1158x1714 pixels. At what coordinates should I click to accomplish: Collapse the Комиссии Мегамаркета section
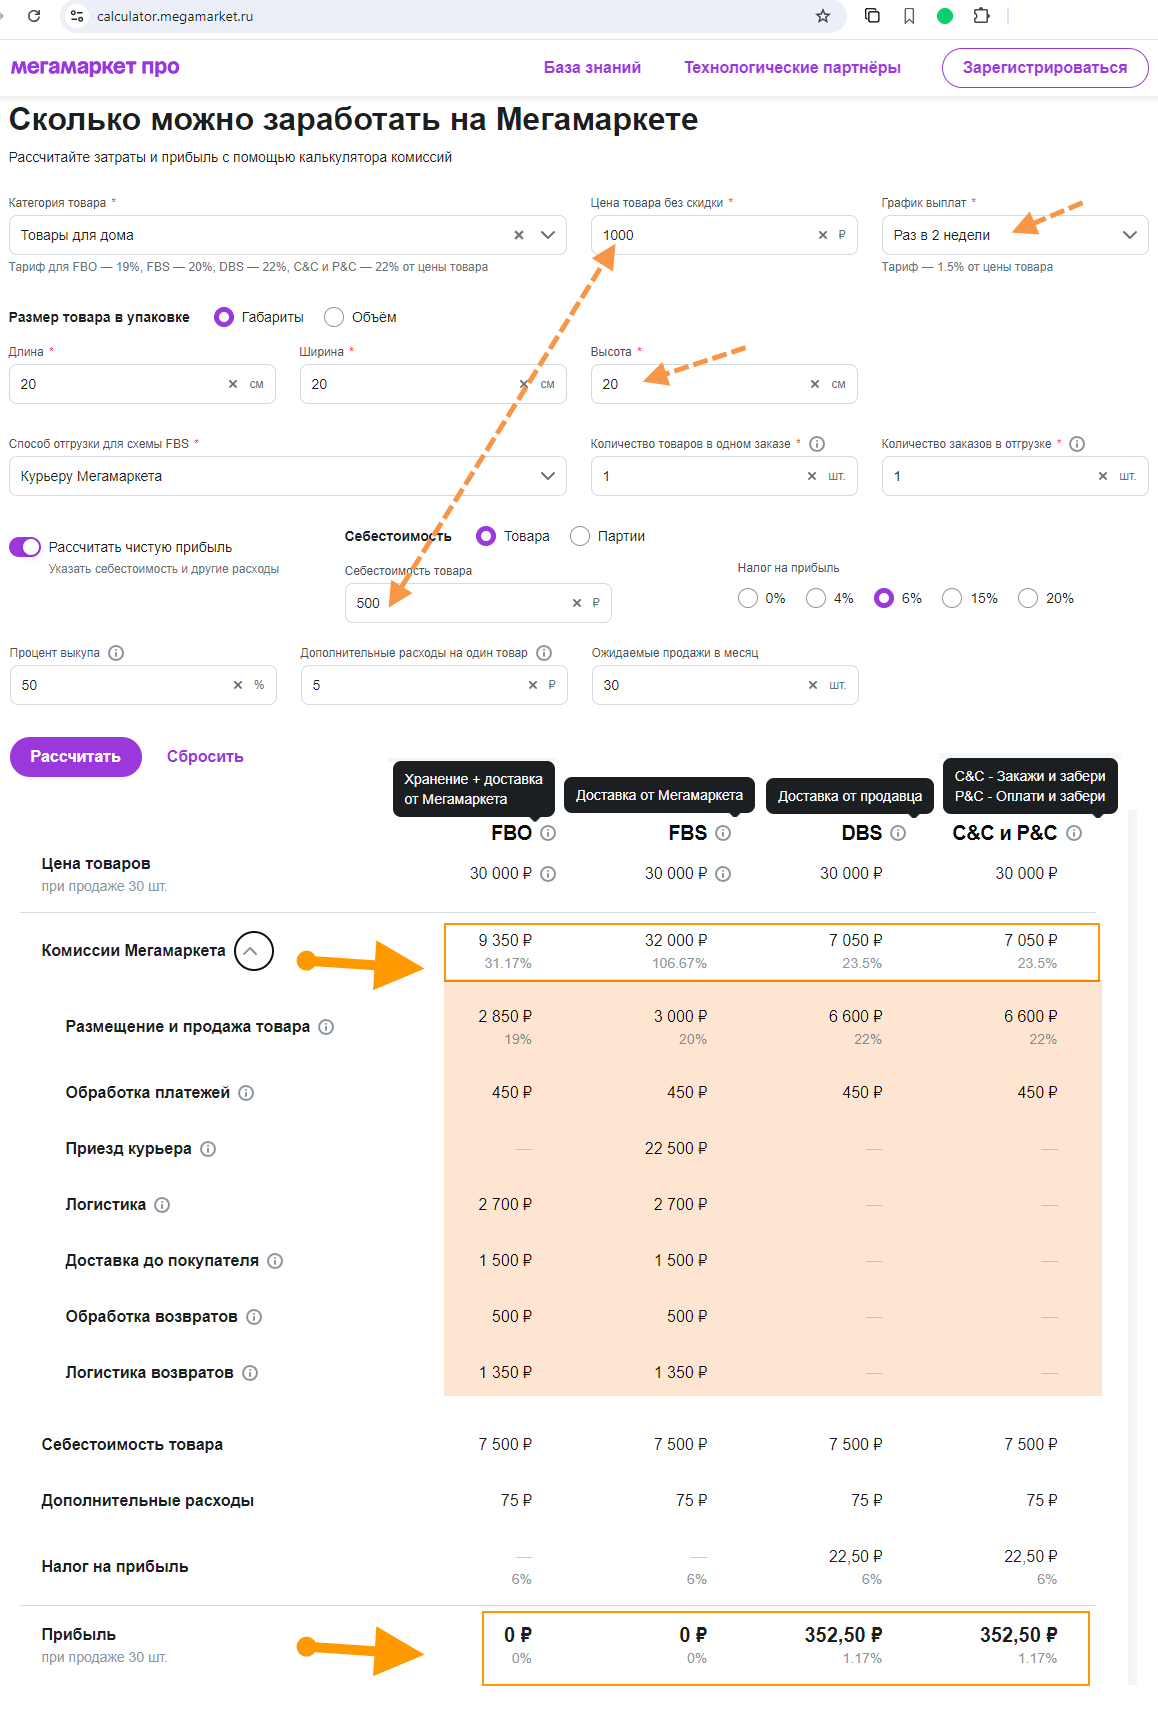point(254,951)
